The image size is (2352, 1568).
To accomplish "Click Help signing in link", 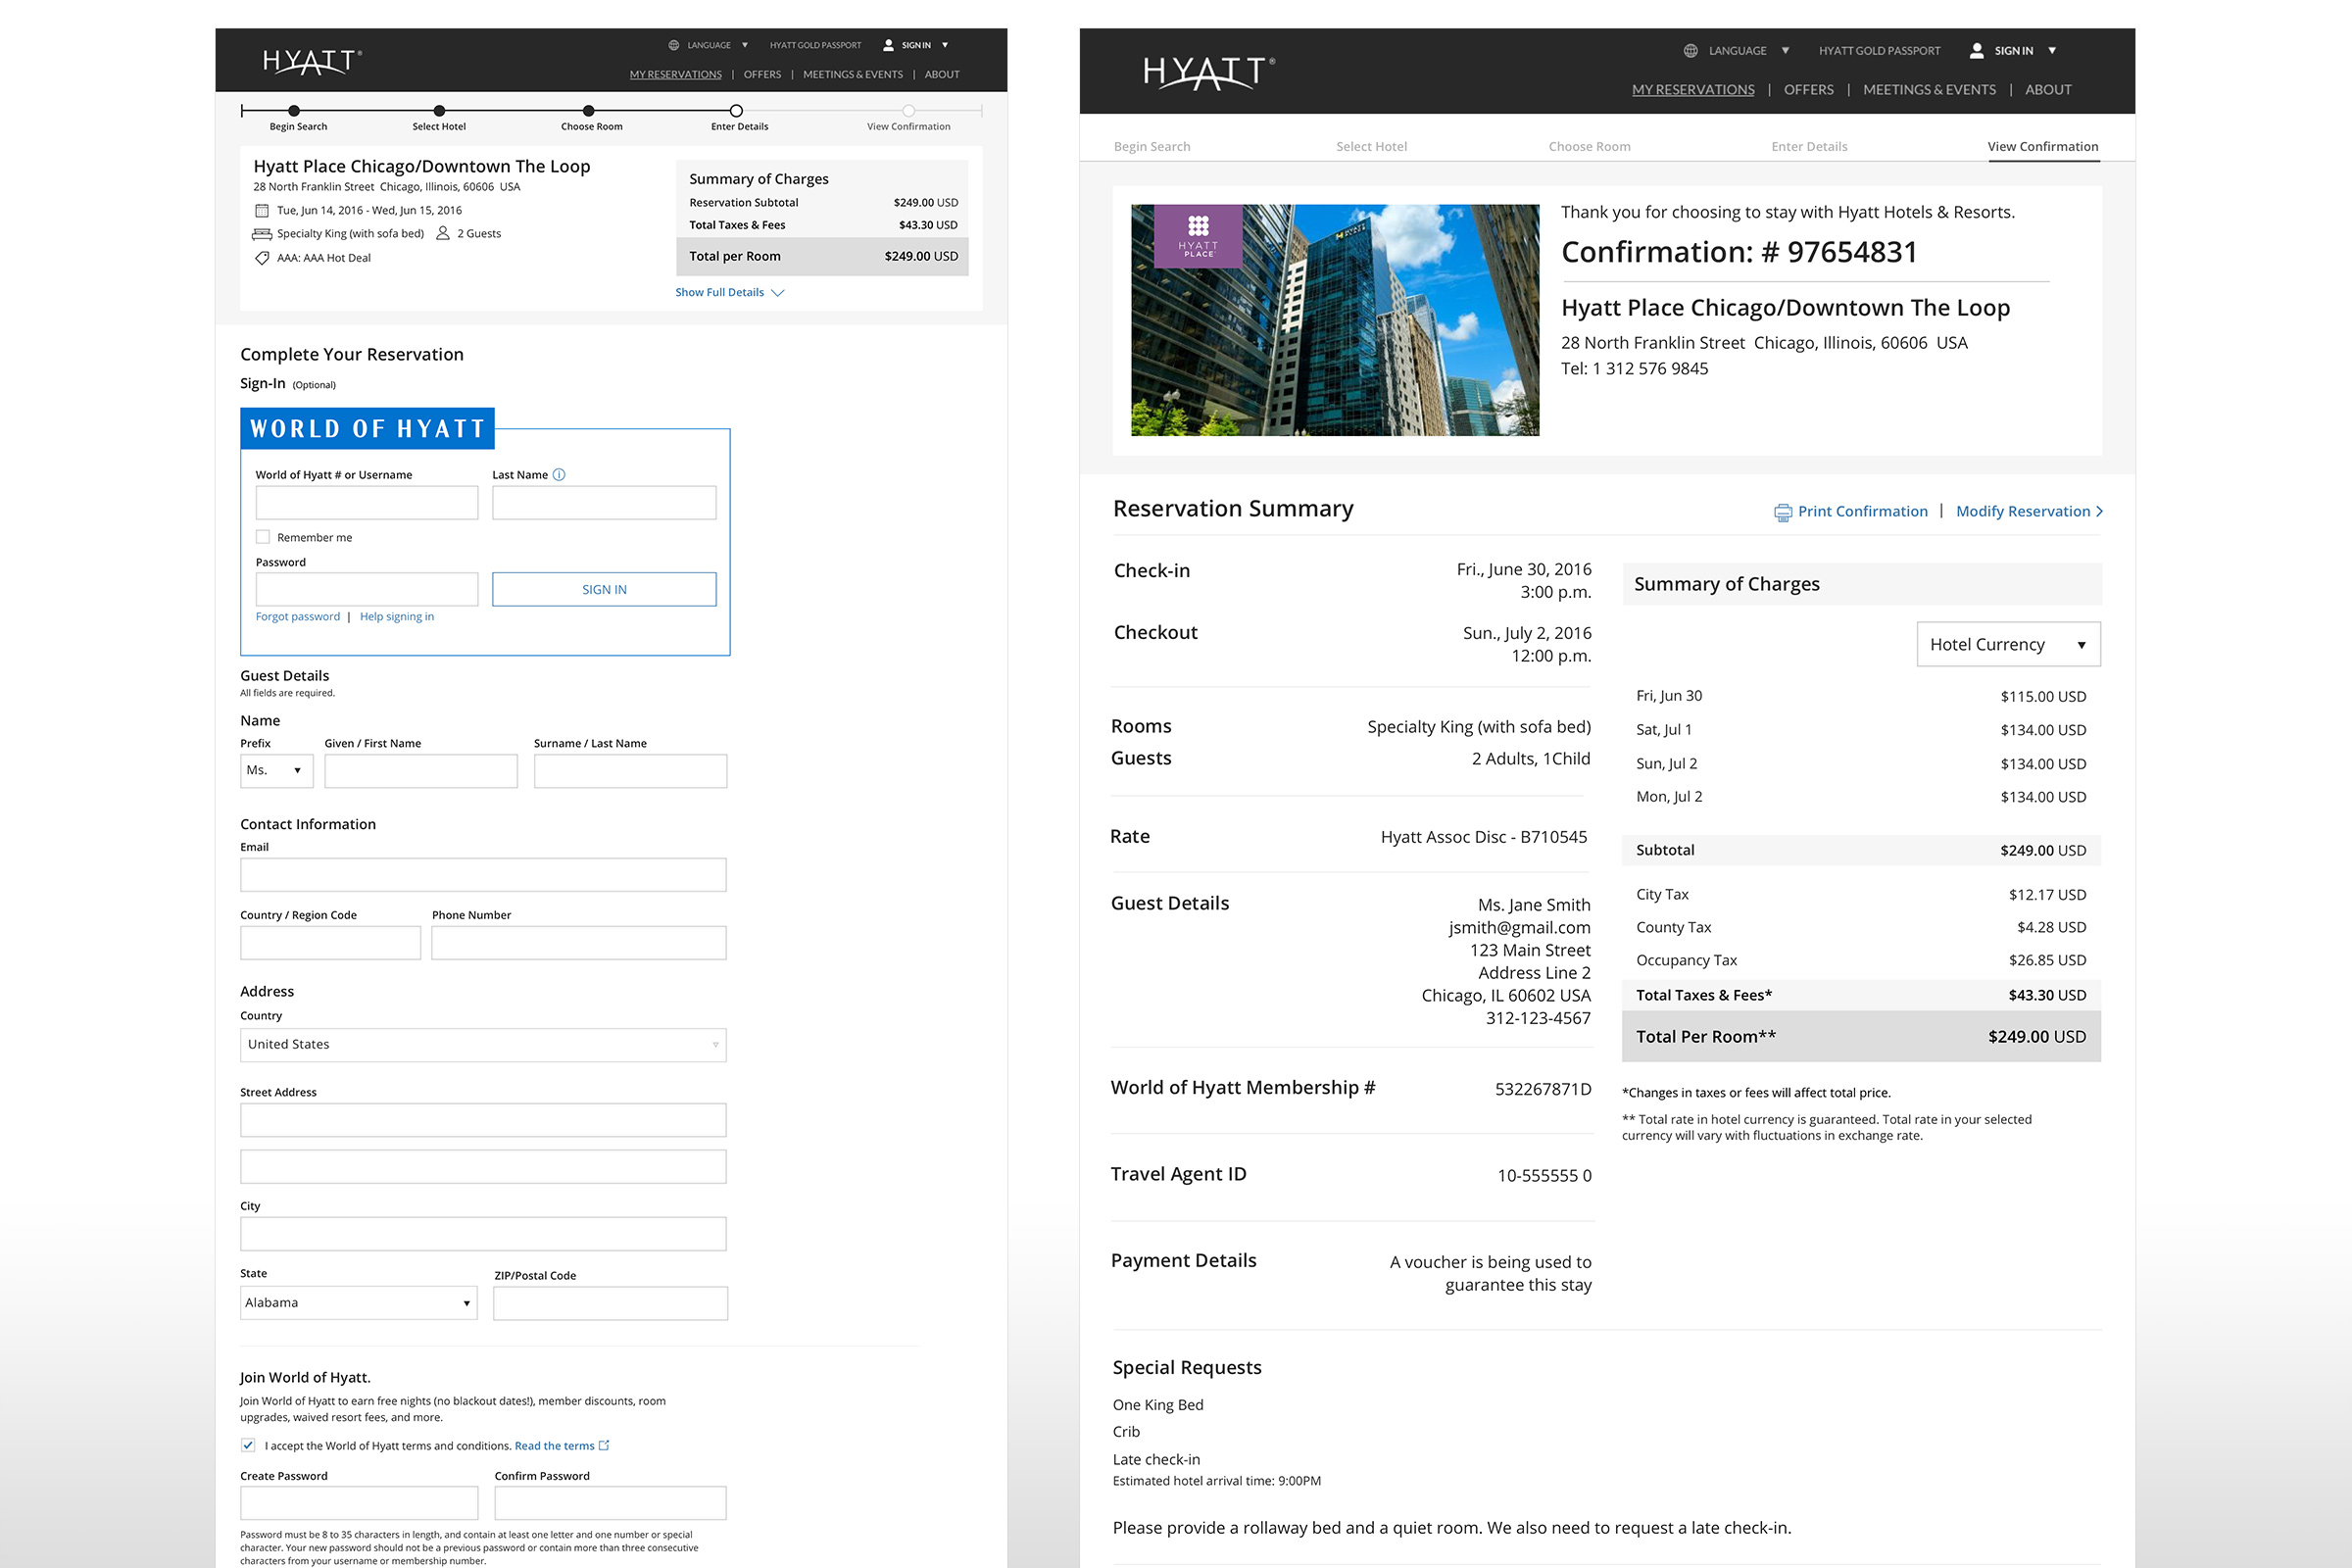I will click(397, 617).
